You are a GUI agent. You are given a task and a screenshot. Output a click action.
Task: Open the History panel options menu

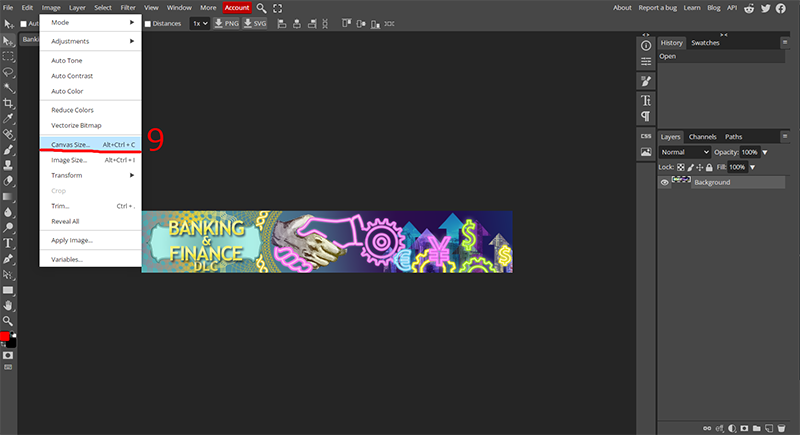(x=785, y=43)
